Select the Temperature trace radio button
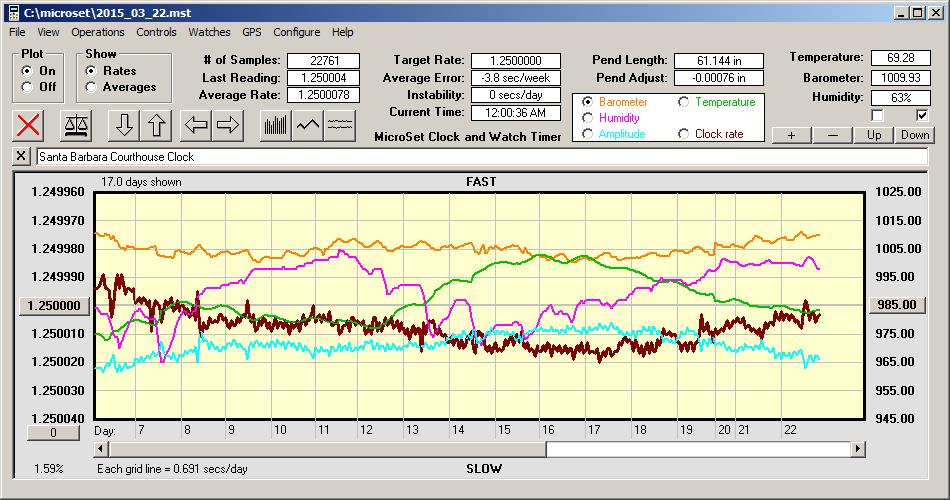Image resolution: width=950 pixels, height=500 pixels. pyautogui.click(x=683, y=102)
